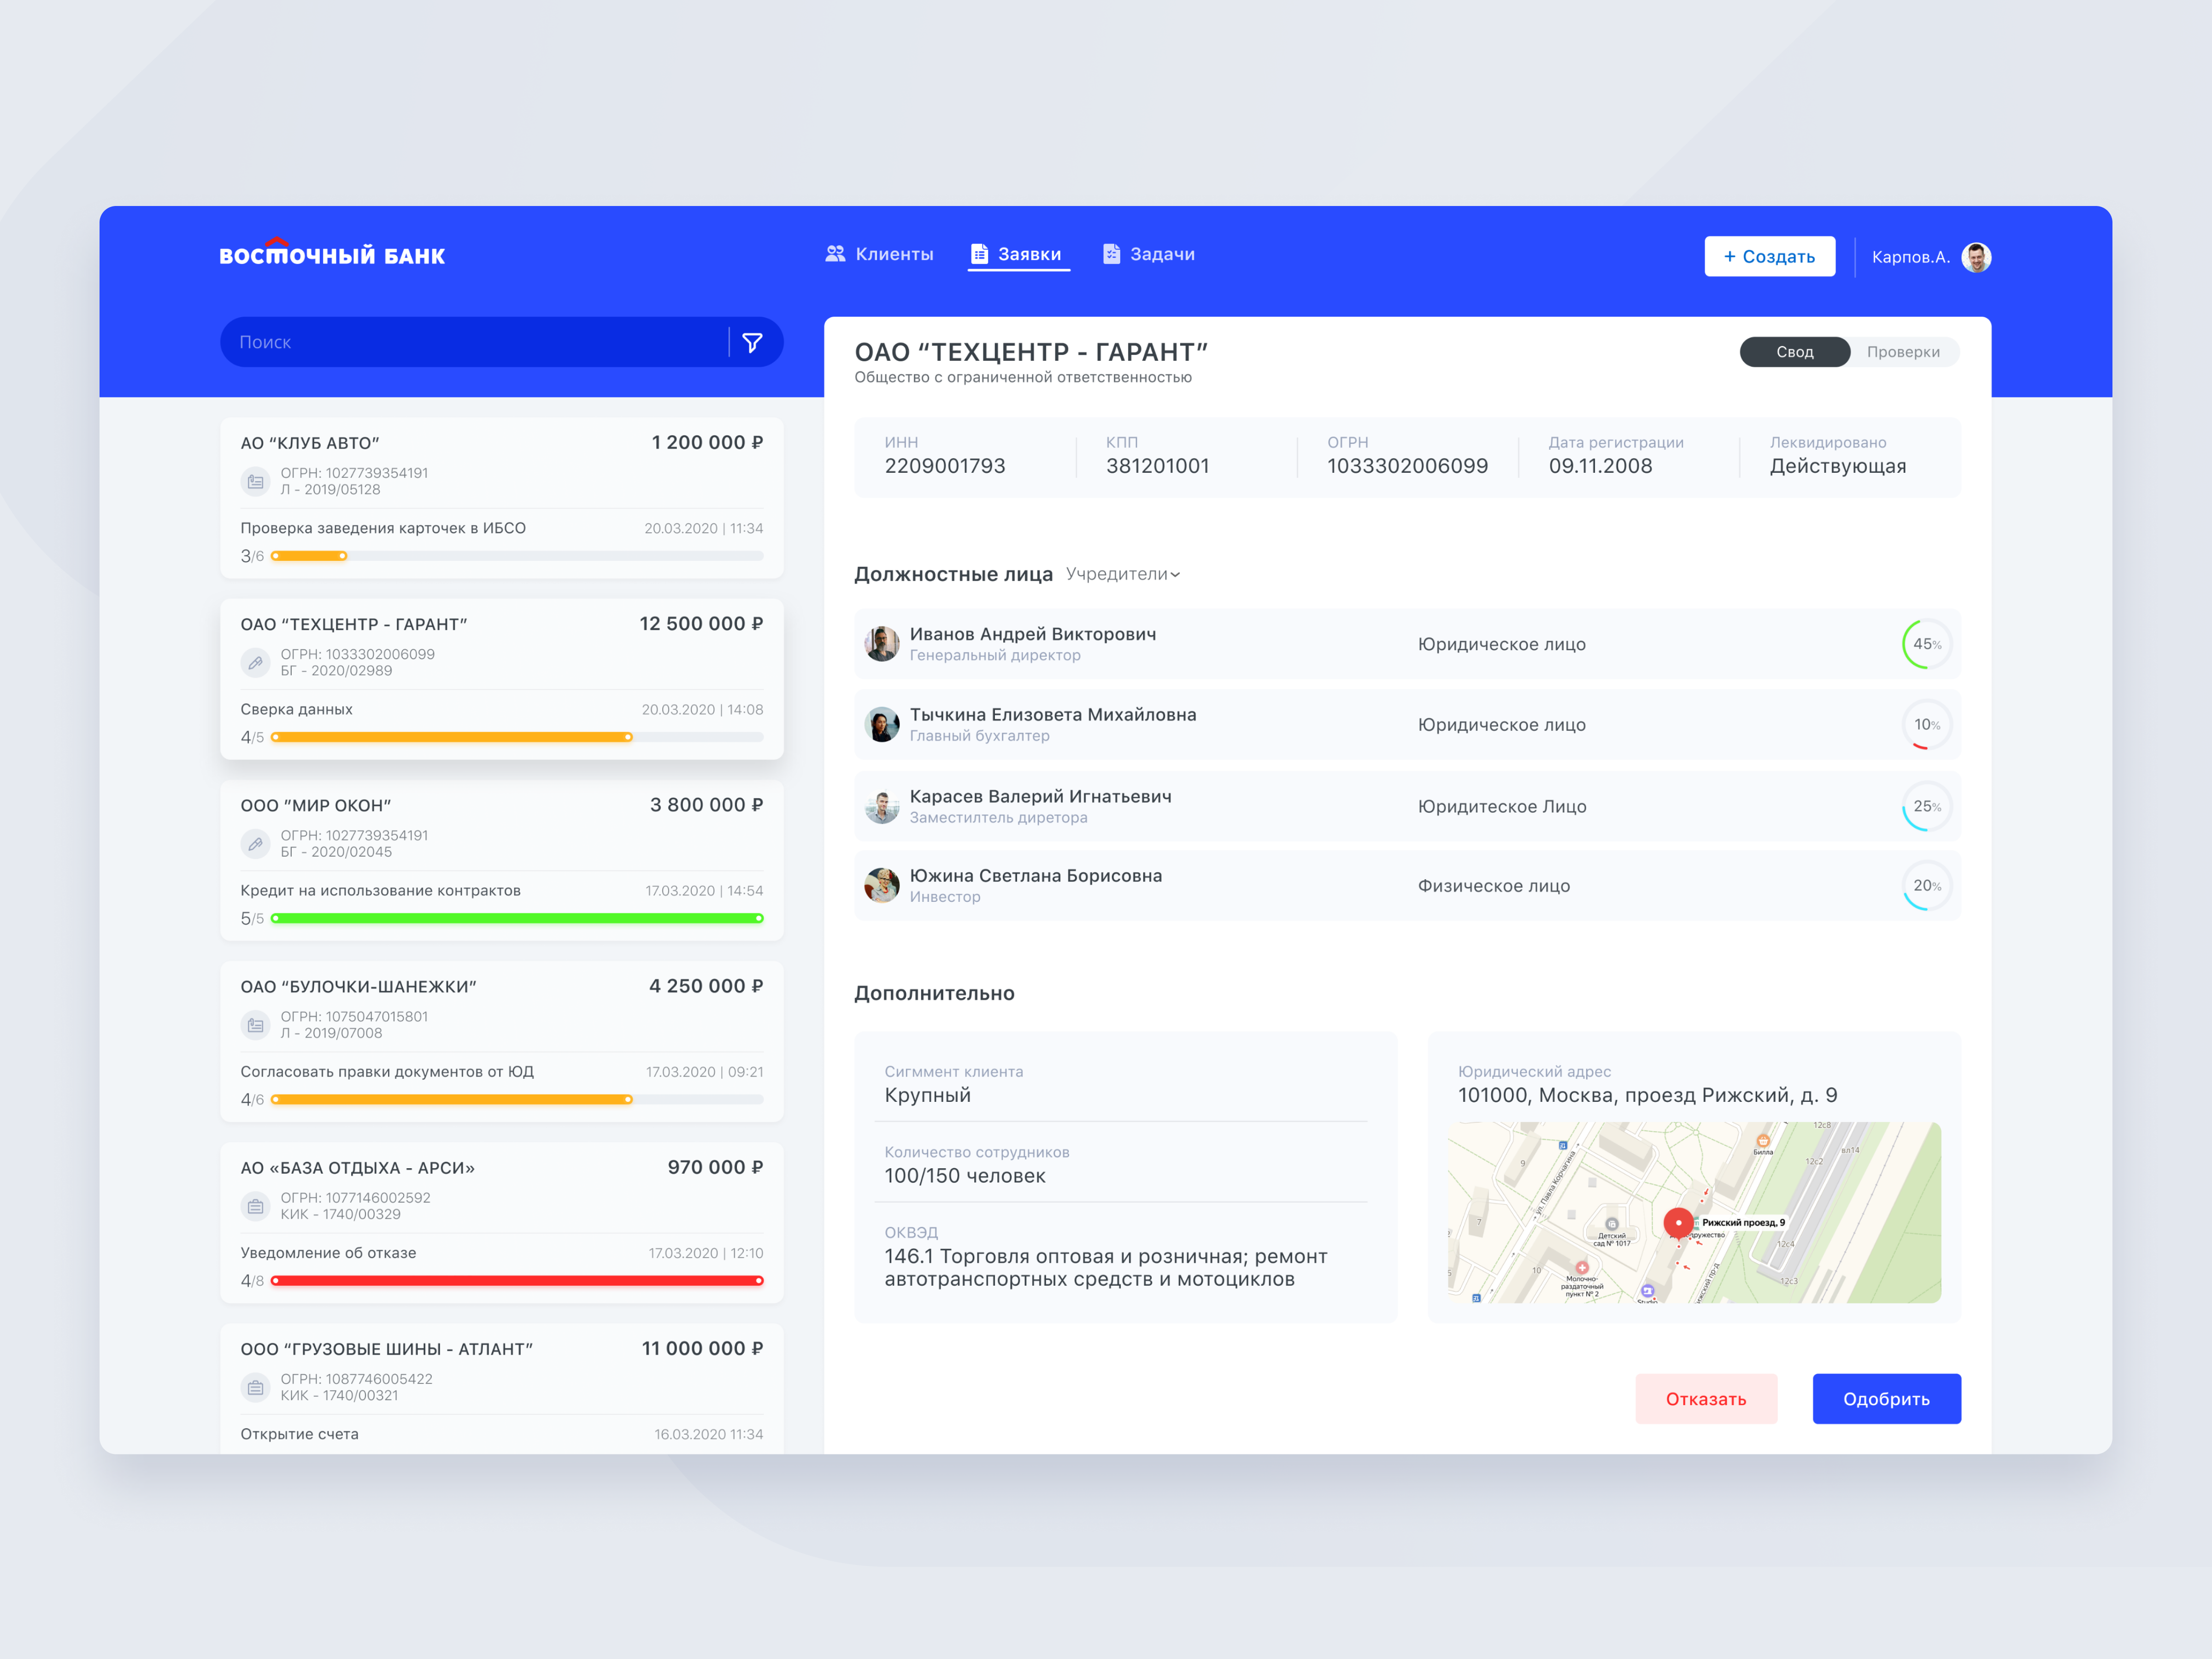The height and width of the screenshot is (1659, 2212).
Task: Click avatar of Южина Светлана Борисовна
Action: tap(881, 886)
